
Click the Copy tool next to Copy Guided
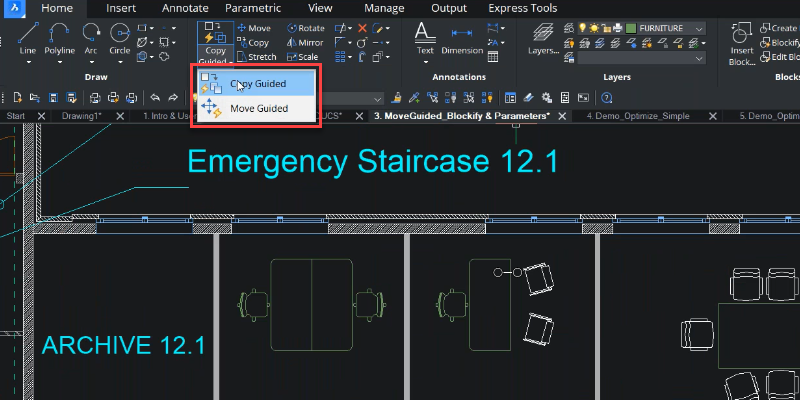[x=254, y=43]
